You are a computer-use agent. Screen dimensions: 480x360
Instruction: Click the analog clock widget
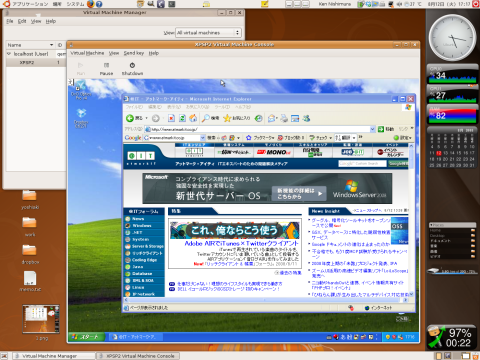tap(452, 38)
